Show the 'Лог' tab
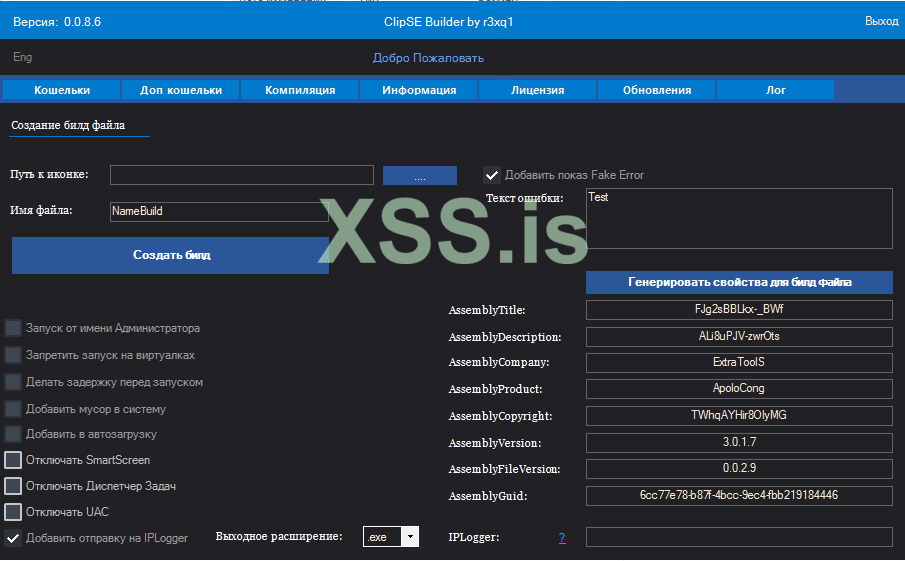 coord(776,90)
